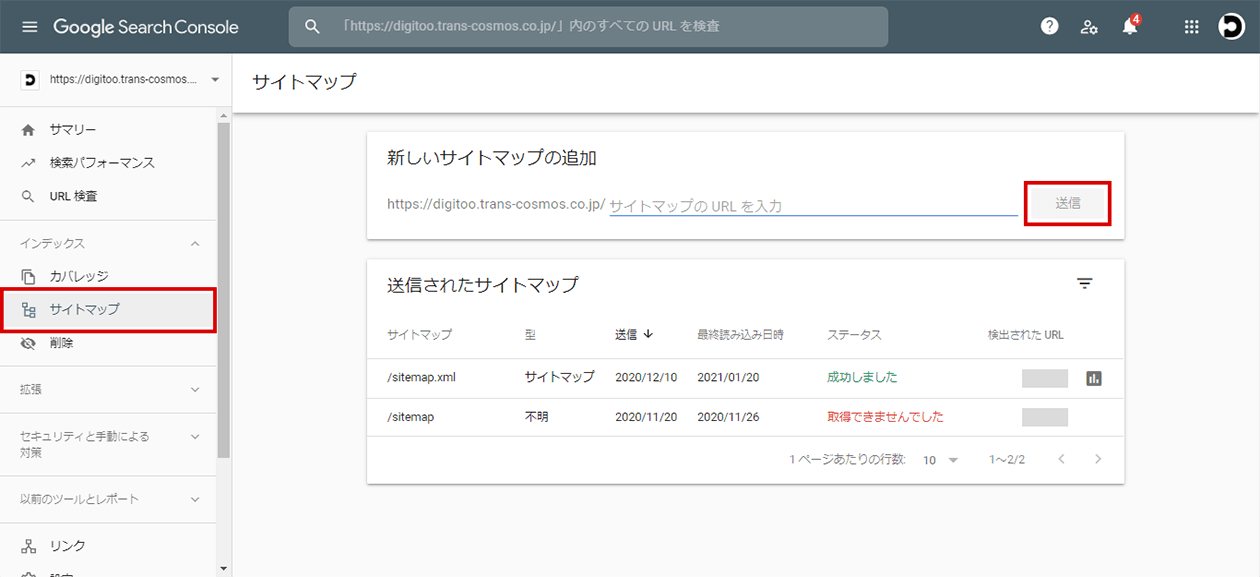Open the bar chart icon for /sitemap.xml
The width and height of the screenshot is (1260, 577).
[1094, 378]
